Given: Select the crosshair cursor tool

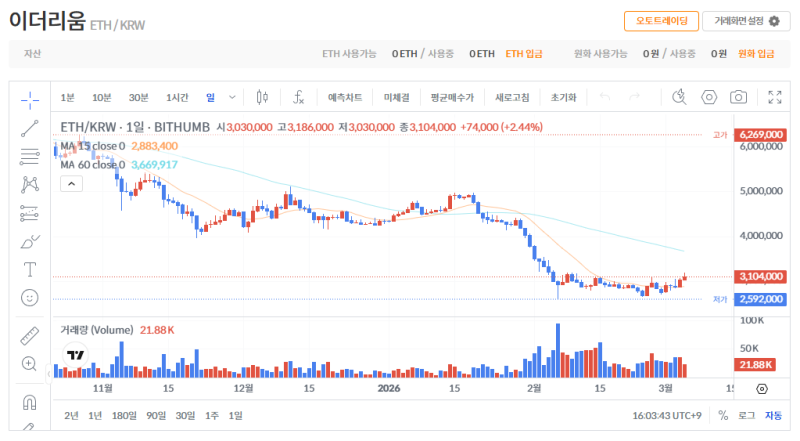Looking at the screenshot, I should tap(30, 100).
